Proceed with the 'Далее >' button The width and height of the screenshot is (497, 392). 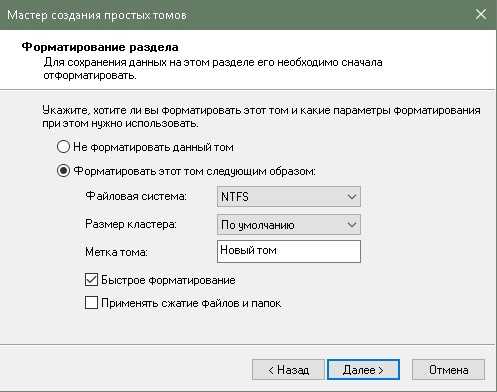[x=363, y=370]
